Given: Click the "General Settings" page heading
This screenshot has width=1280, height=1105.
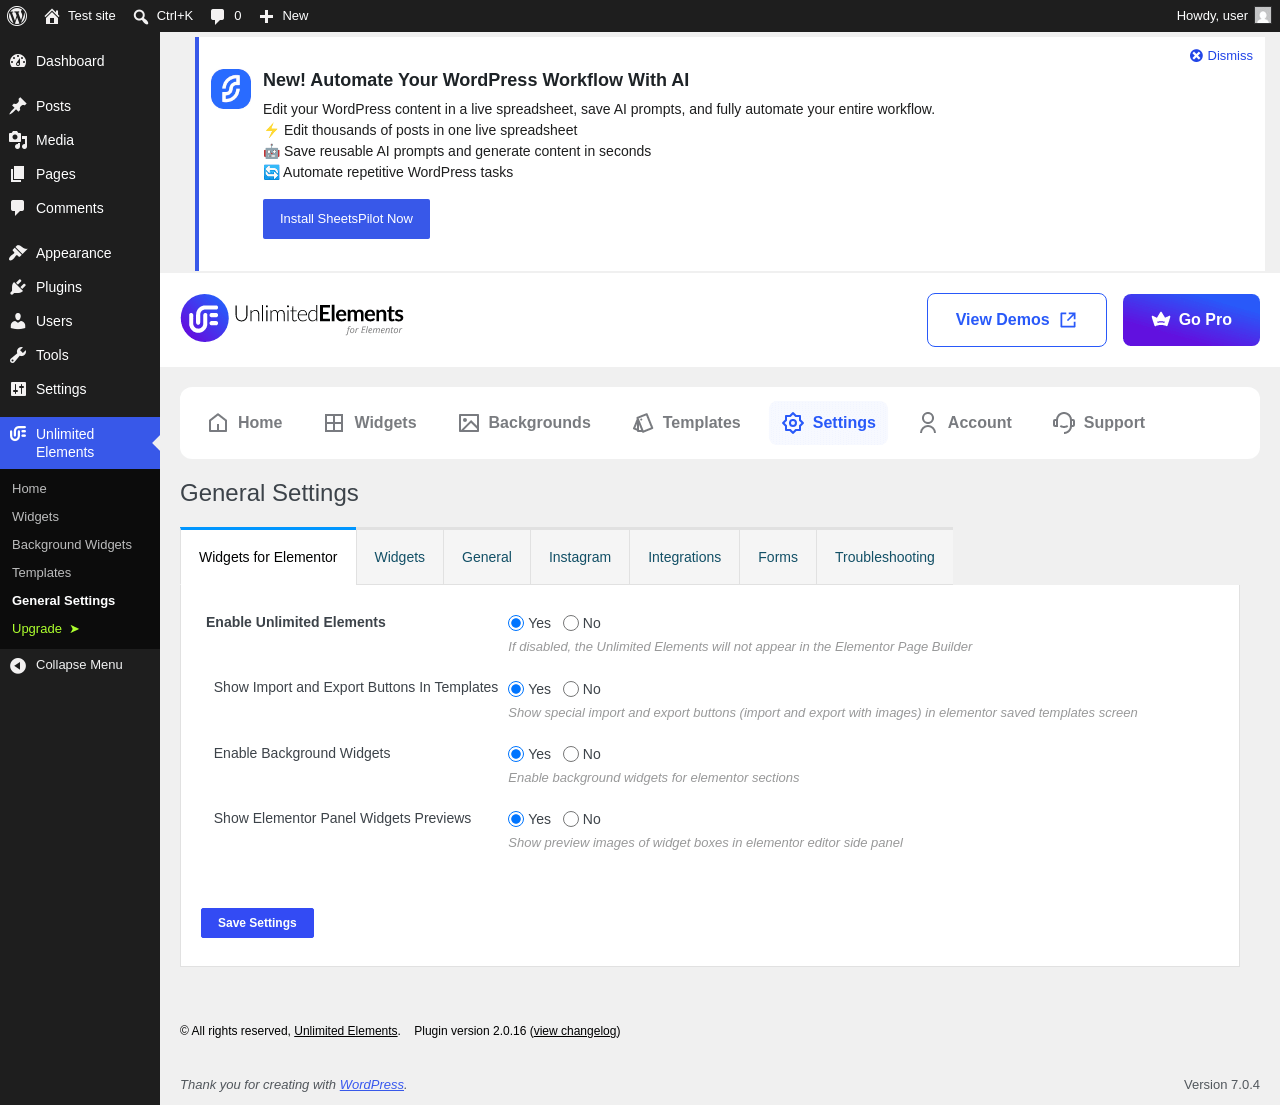Looking at the screenshot, I should click(x=269, y=493).
